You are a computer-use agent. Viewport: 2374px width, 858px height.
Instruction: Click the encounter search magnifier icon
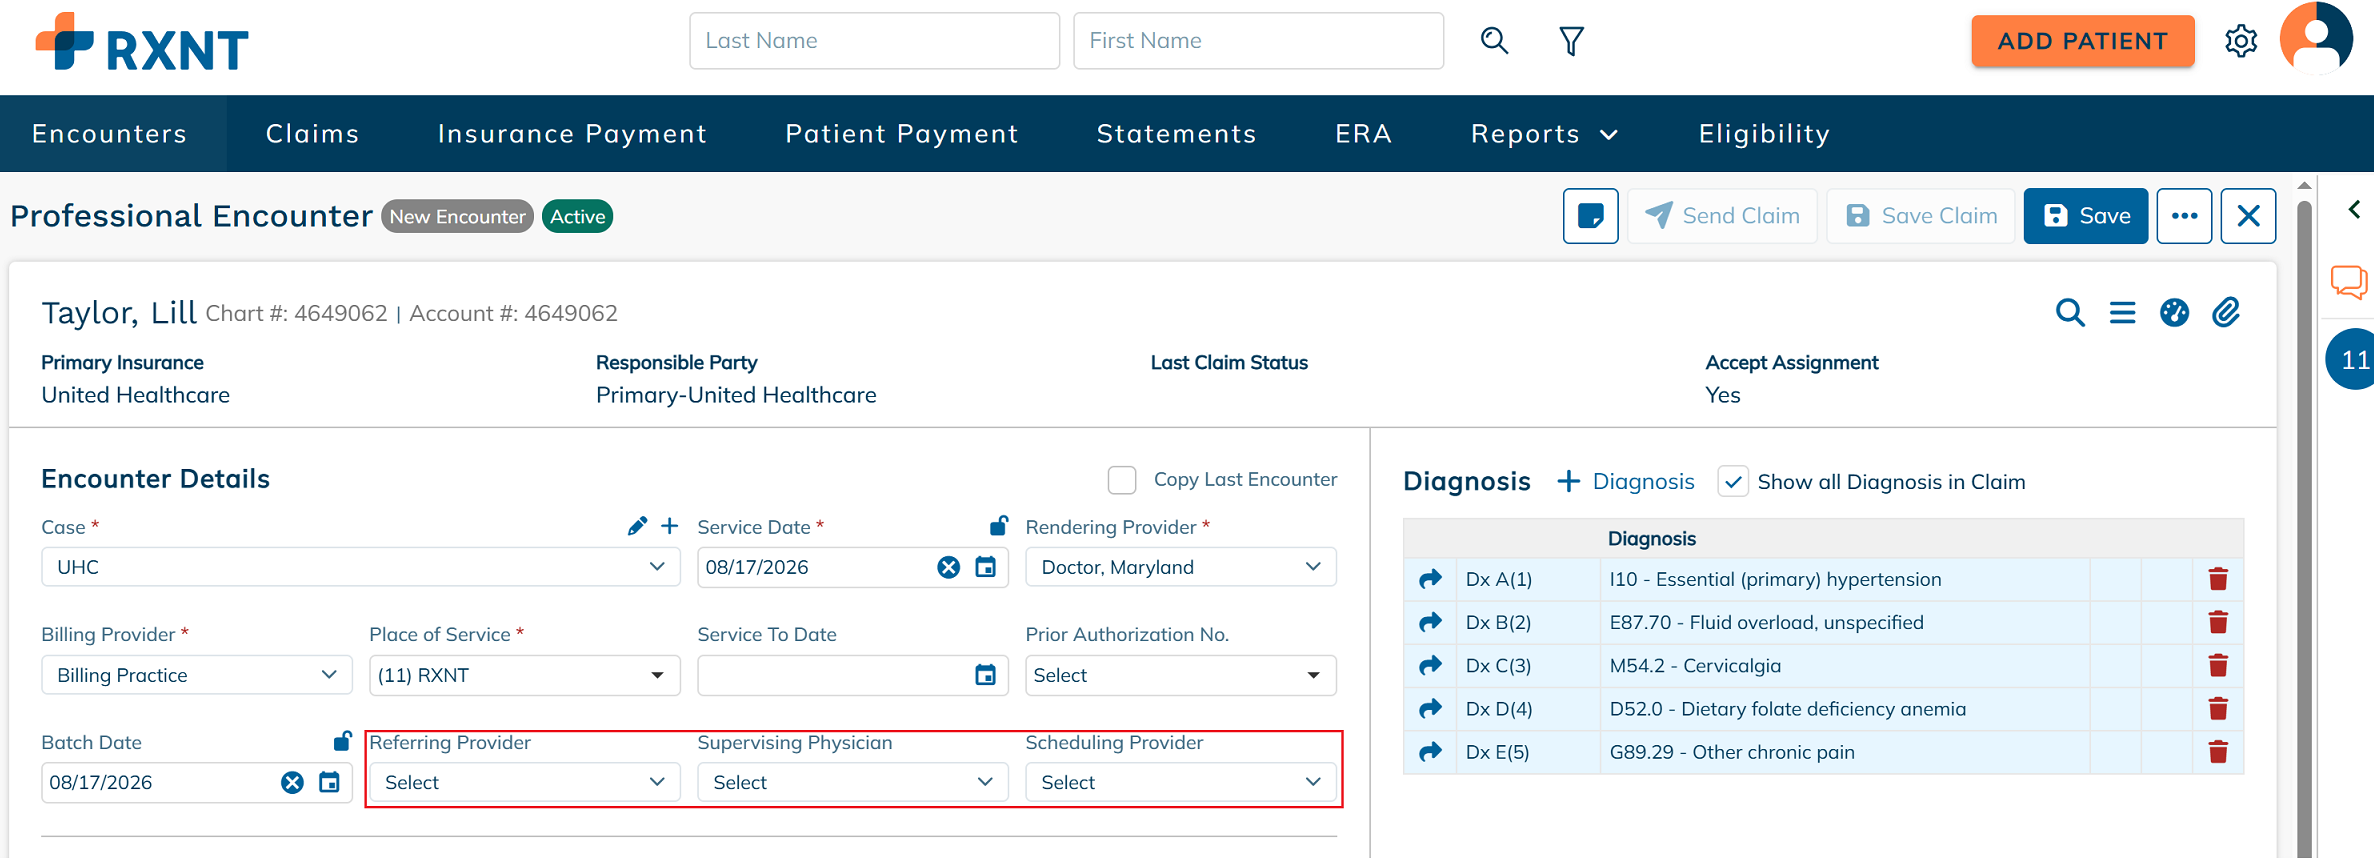2070,313
